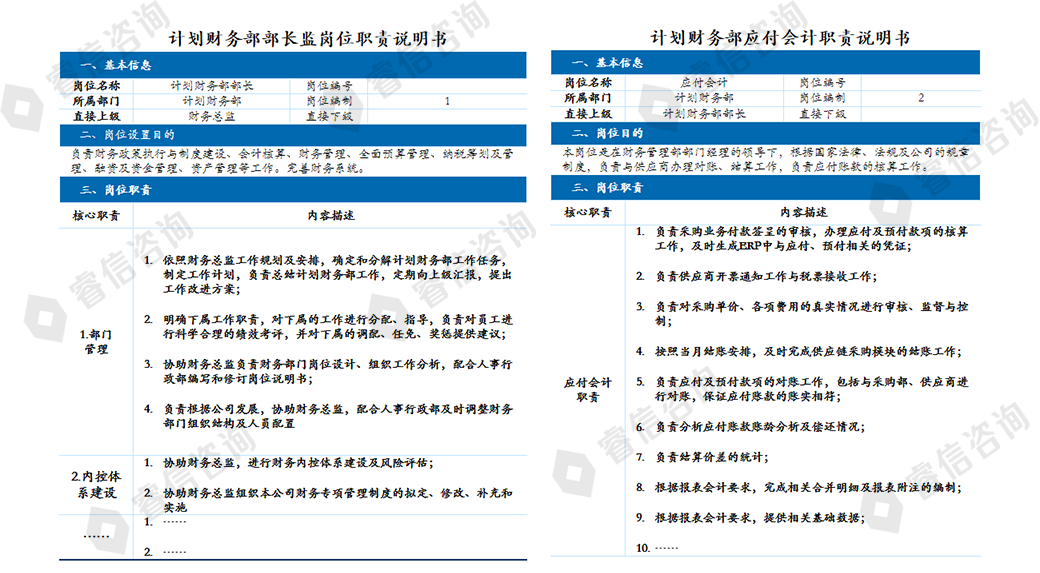The image size is (1040, 573).
Task: Click "核心职责" column header in the 应付会计 table
Action: point(588,212)
